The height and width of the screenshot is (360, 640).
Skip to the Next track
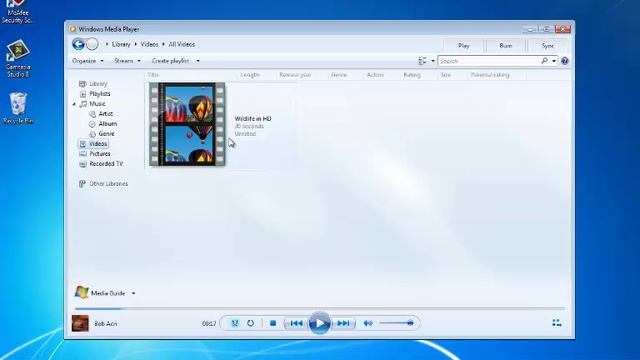coord(343,323)
